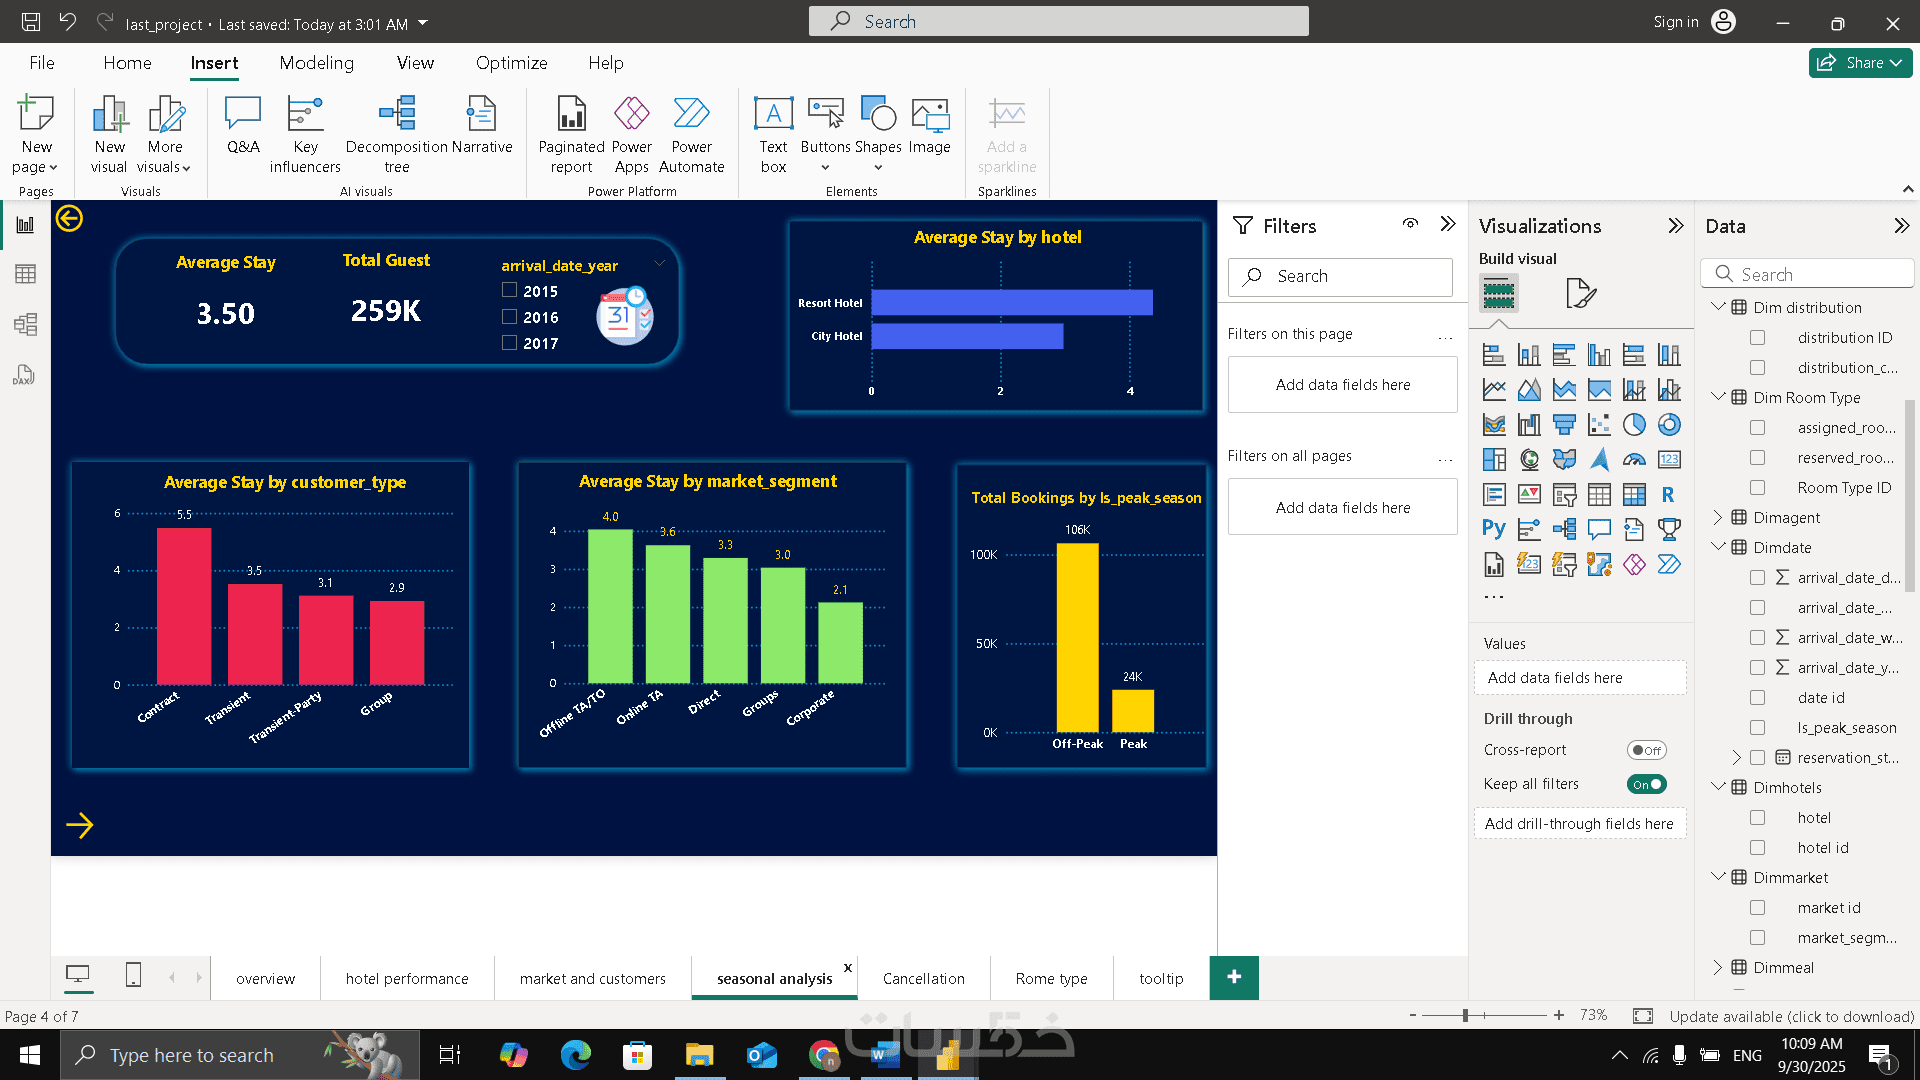
Task: Toggle the Cross-report drill through switch
Action: [1646, 750]
